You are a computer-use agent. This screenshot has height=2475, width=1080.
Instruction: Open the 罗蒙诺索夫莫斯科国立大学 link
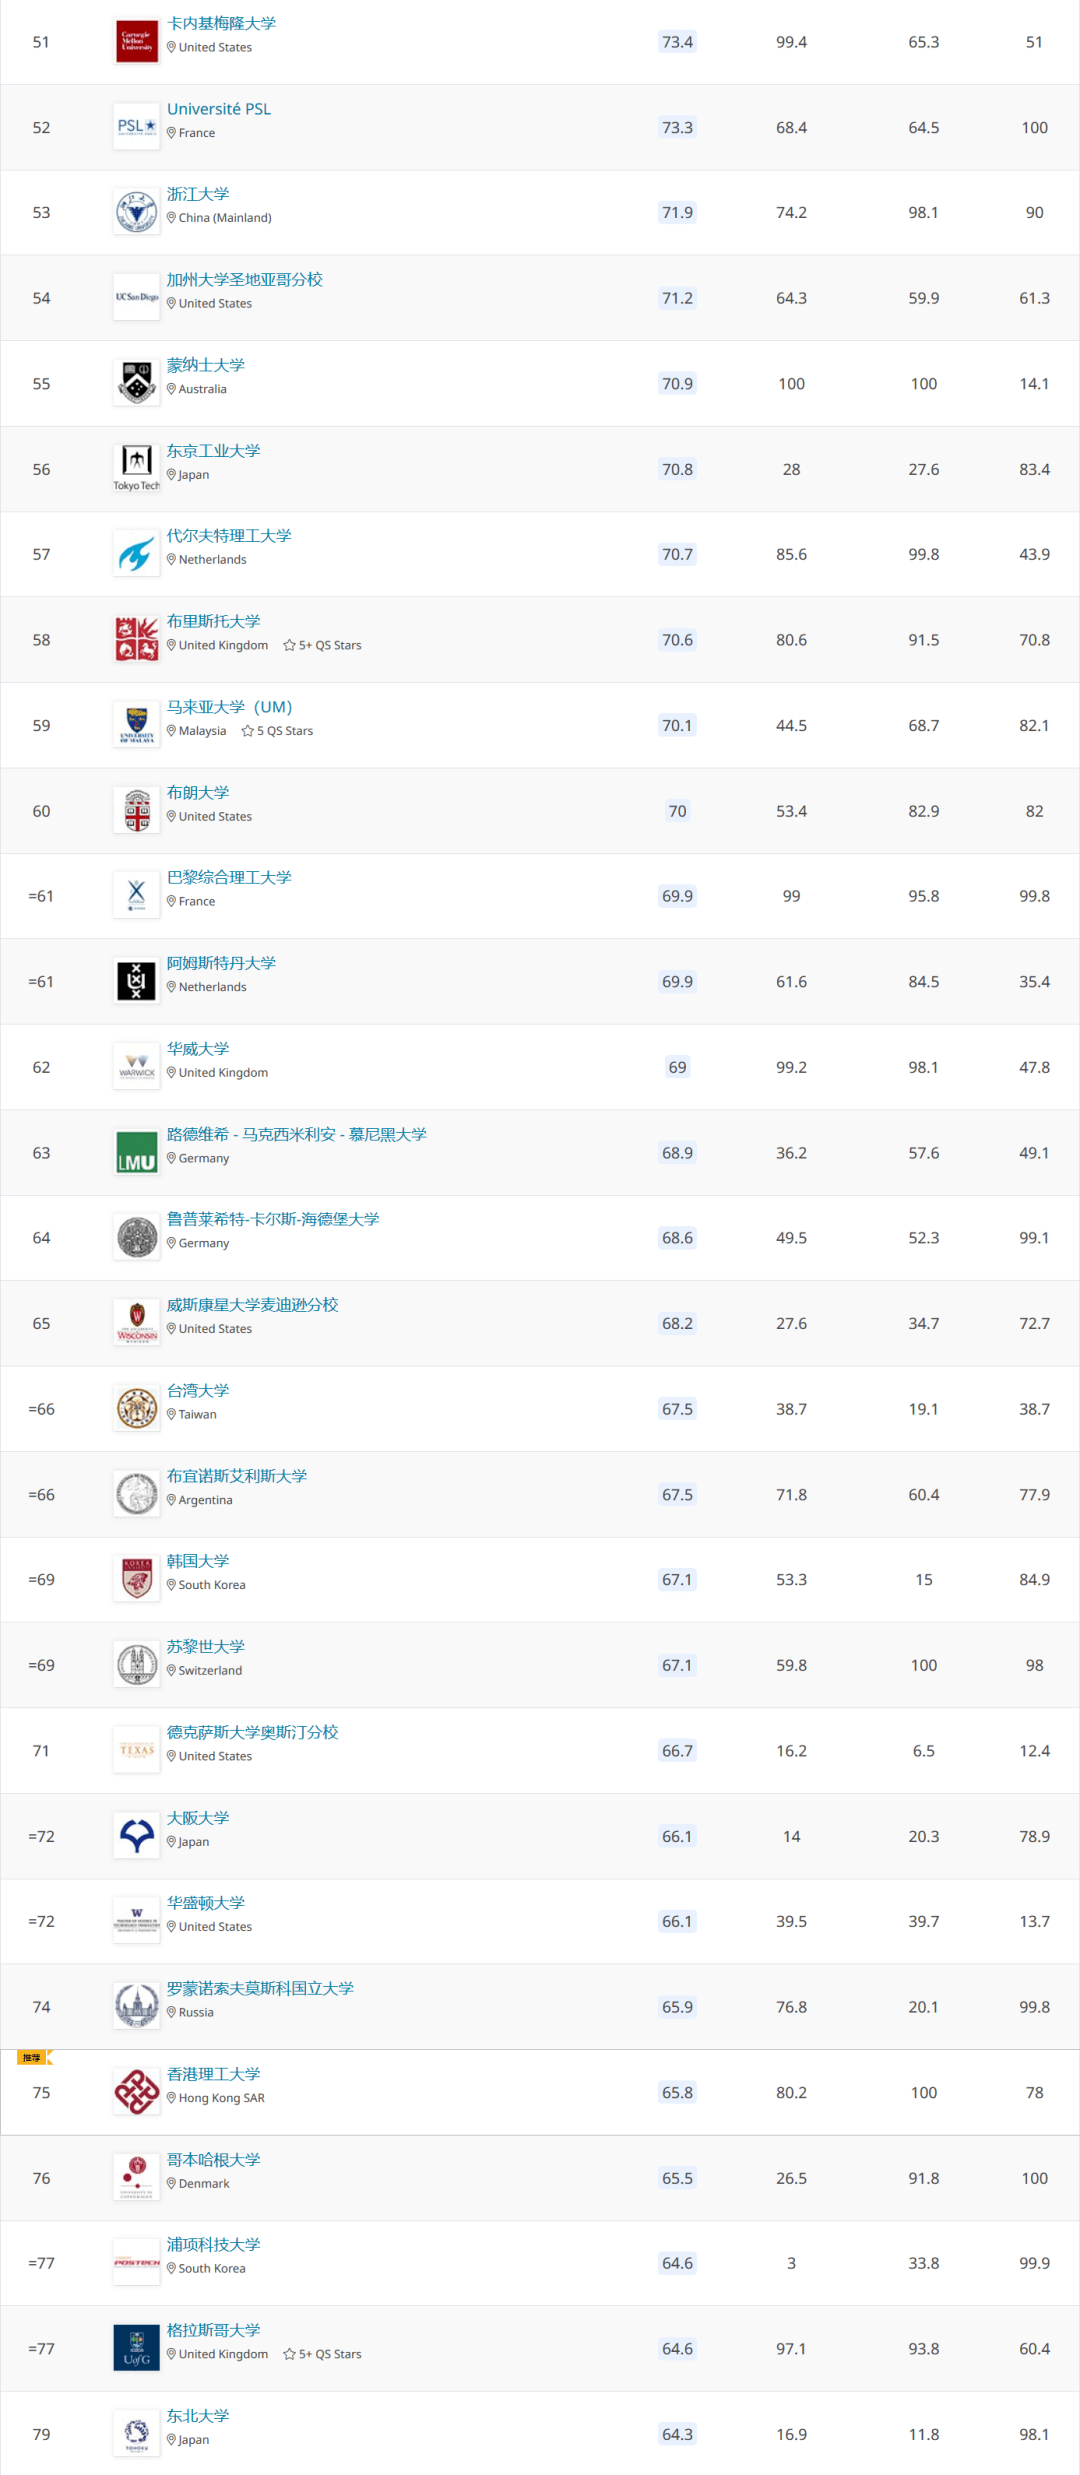(260, 1988)
